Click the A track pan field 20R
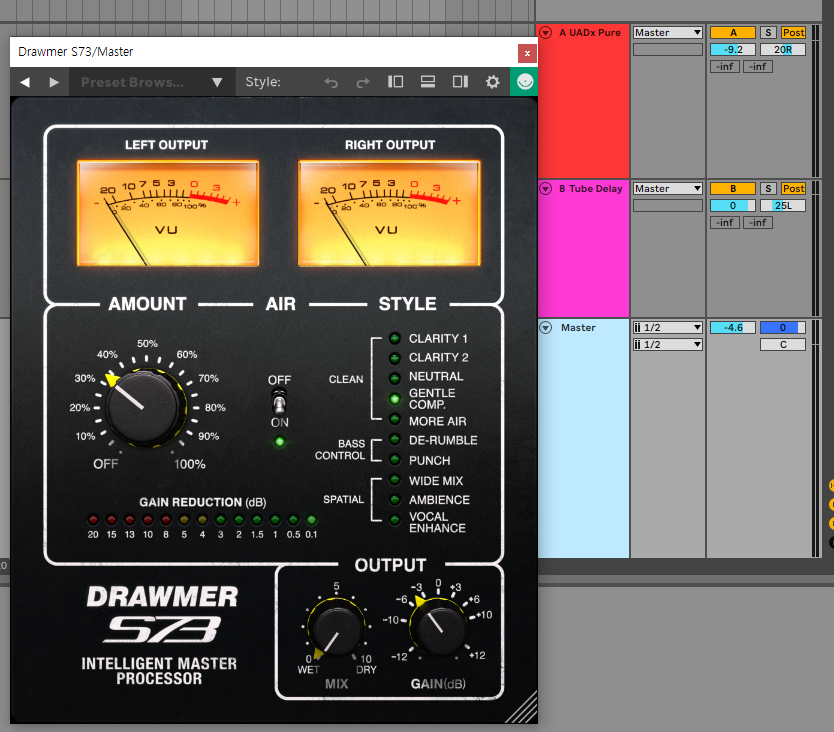 pyautogui.click(x=782, y=49)
